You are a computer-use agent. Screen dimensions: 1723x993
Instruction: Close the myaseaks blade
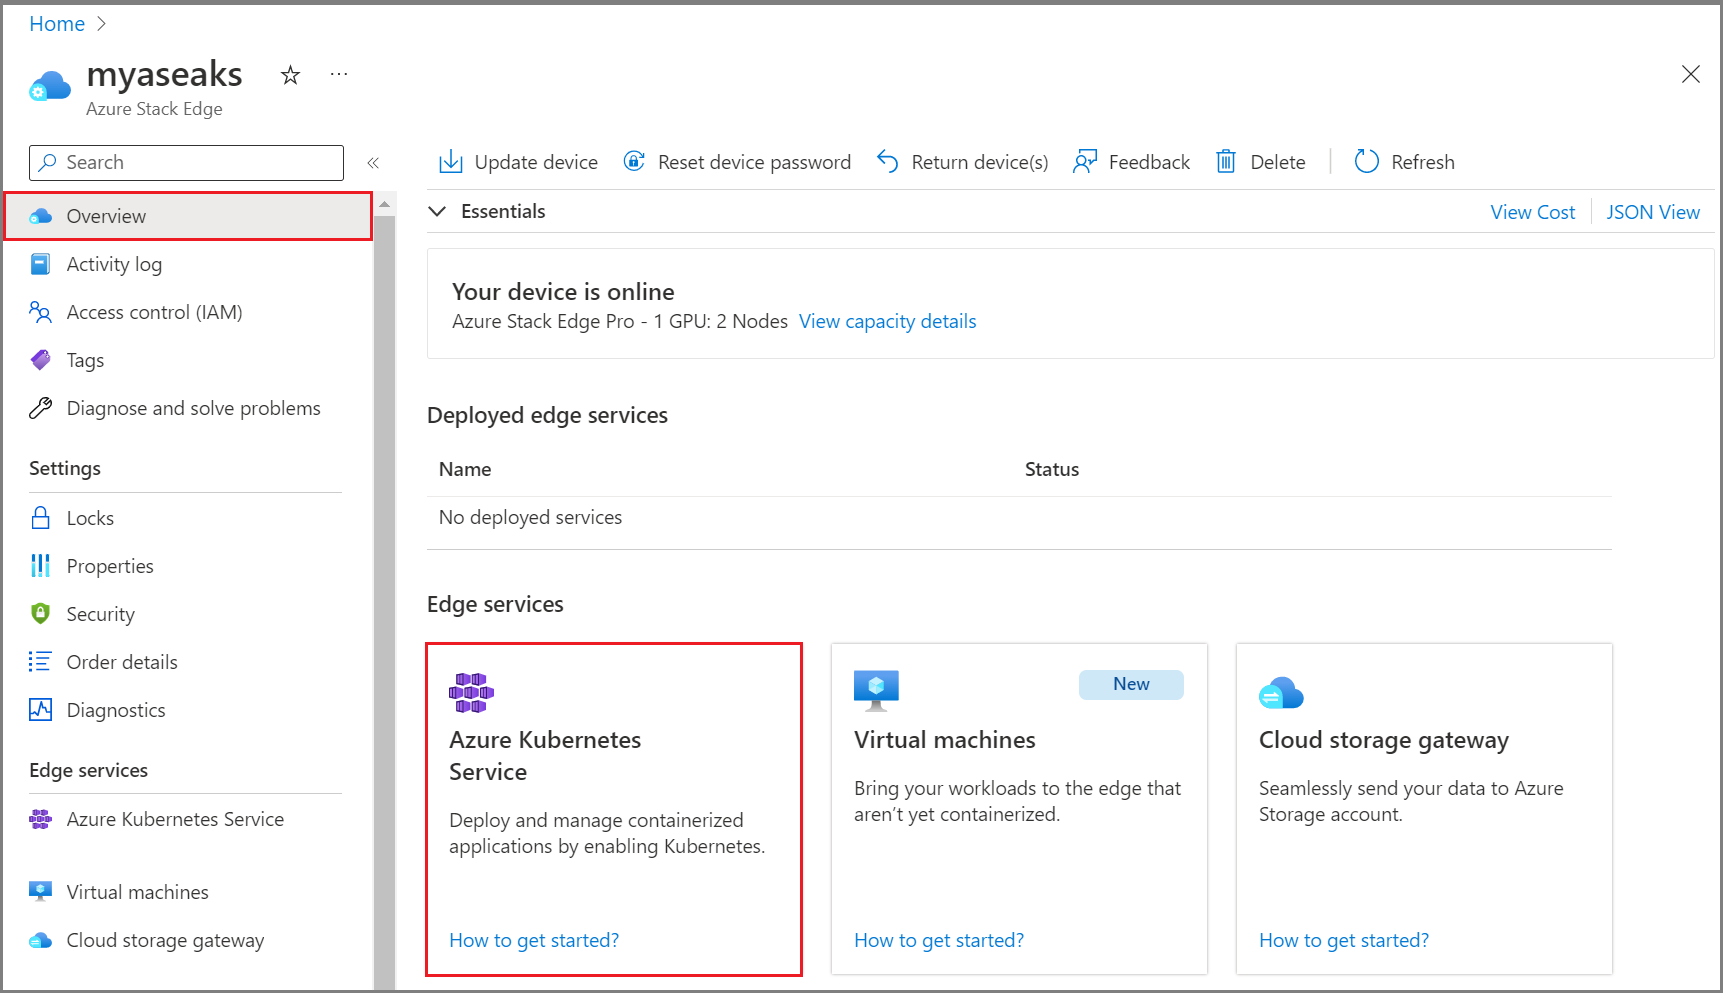coord(1691,74)
